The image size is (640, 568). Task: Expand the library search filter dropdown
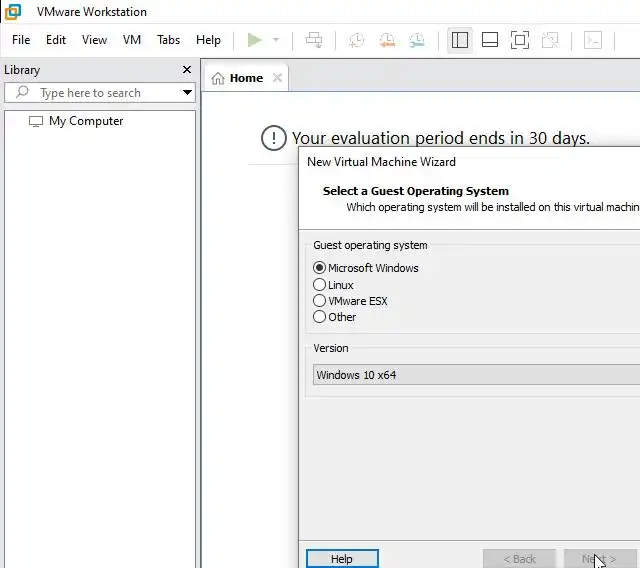pos(187,93)
